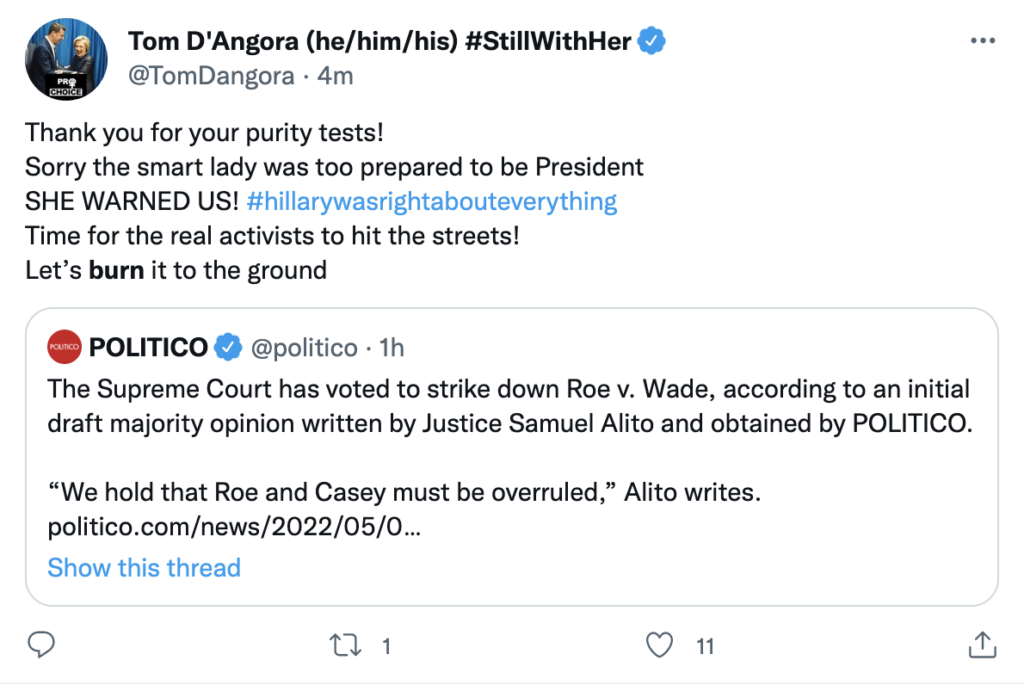This screenshot has width=1024, height=685.
Task: Click the like count of 11
Action: tap(705, 646)
